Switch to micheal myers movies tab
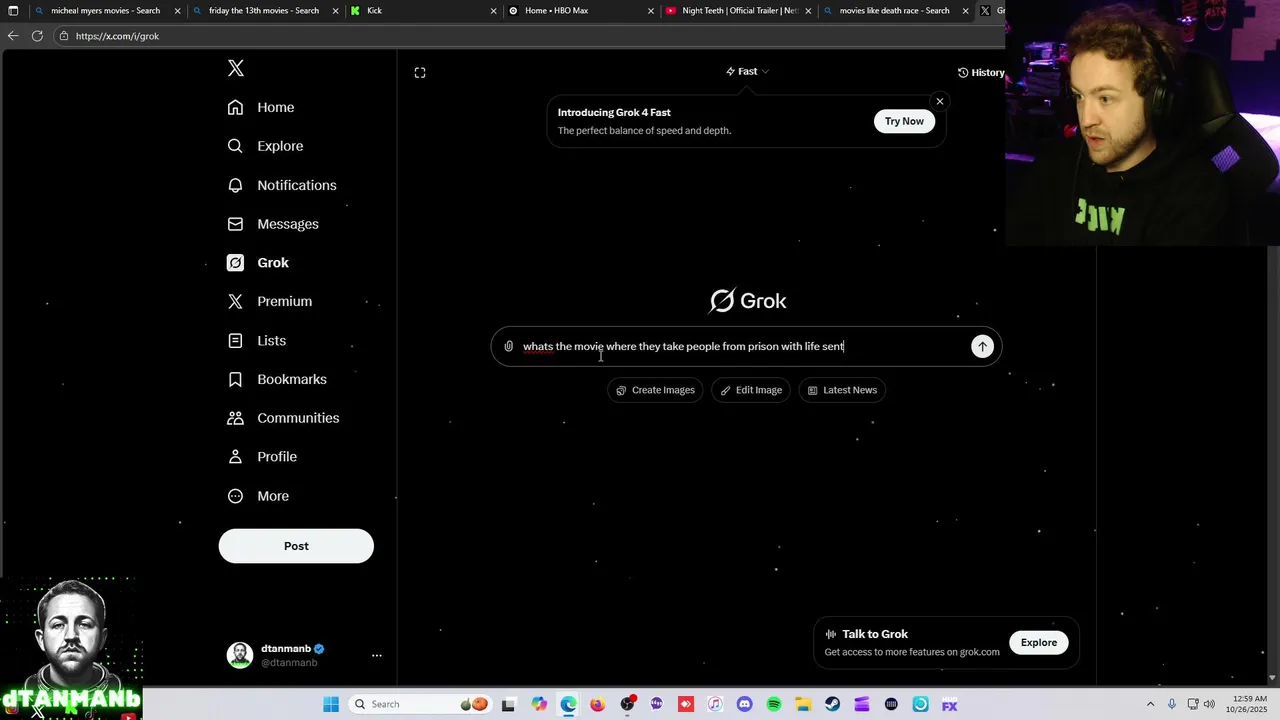 pos(105,11)
